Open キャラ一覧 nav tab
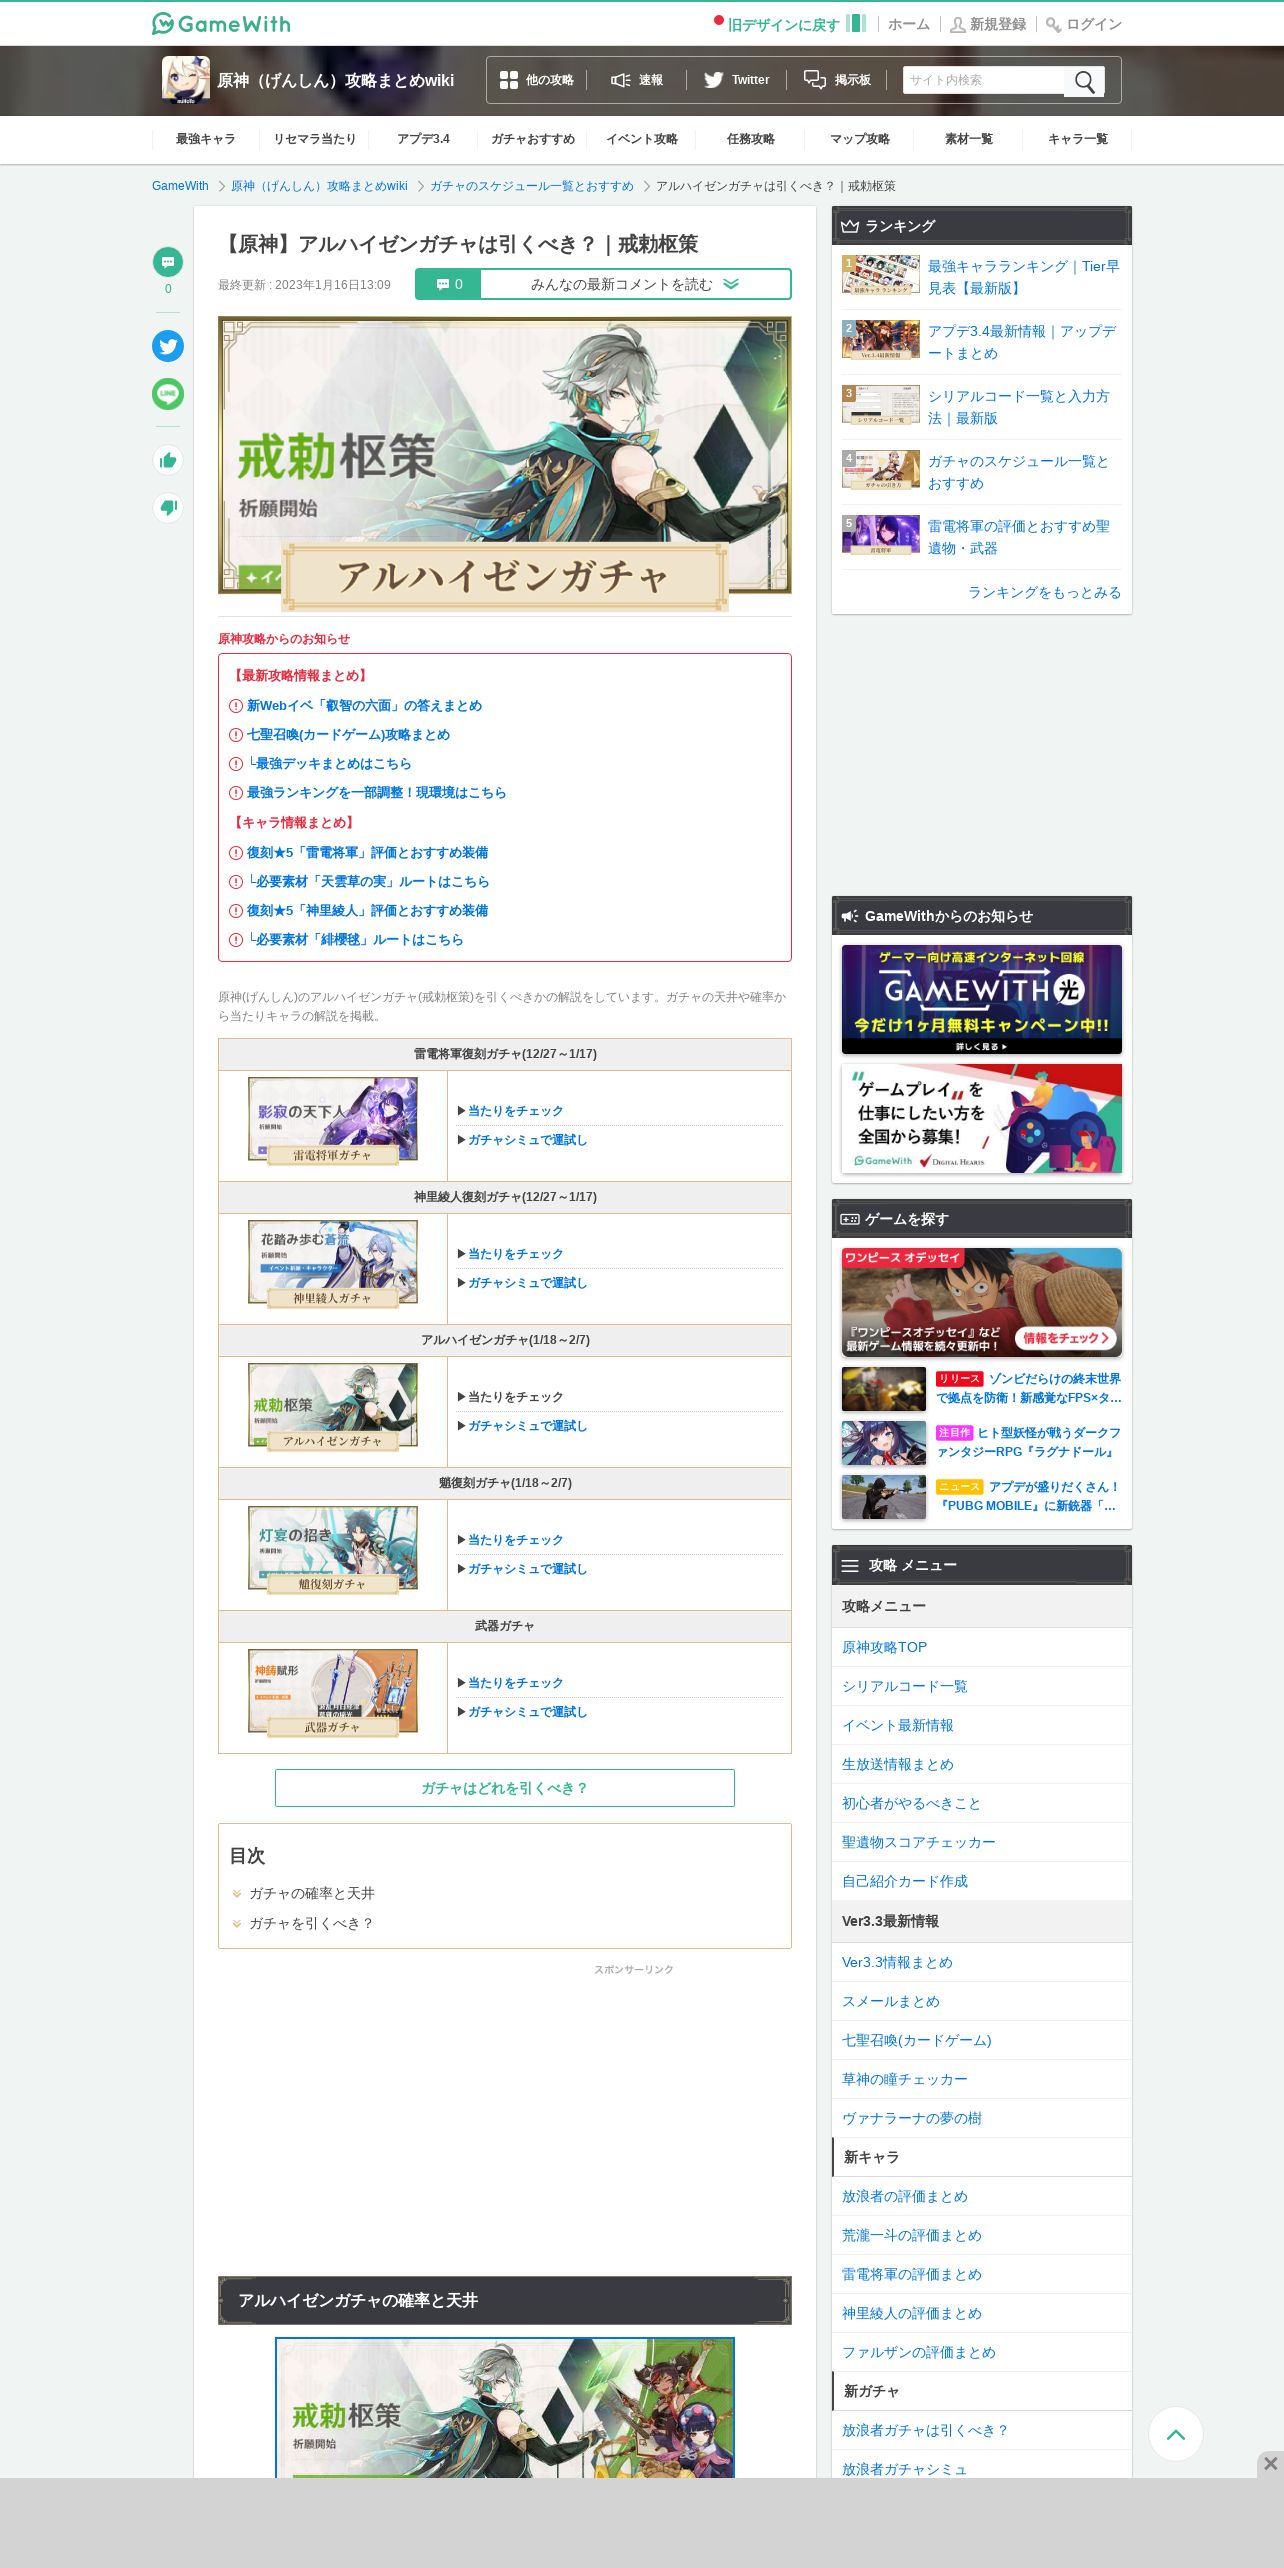This screenshot has height=2568, width=1284. click(1078, 139)
